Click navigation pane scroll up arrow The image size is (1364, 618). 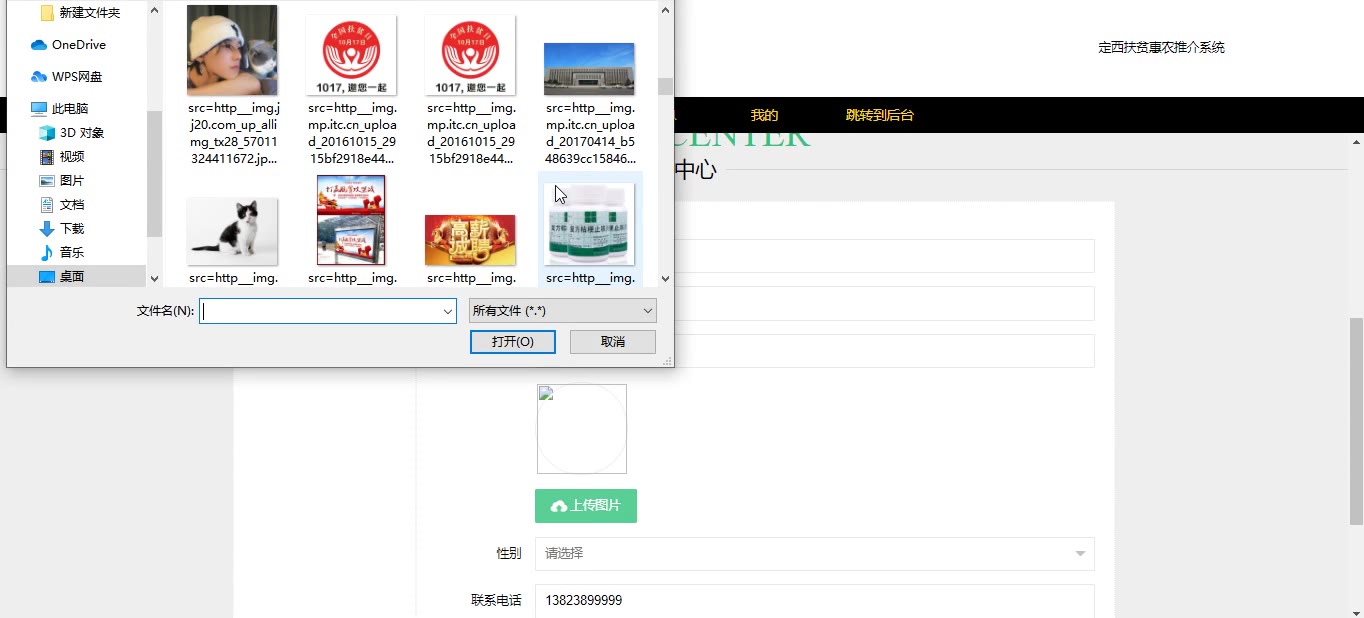coord(154,11)
